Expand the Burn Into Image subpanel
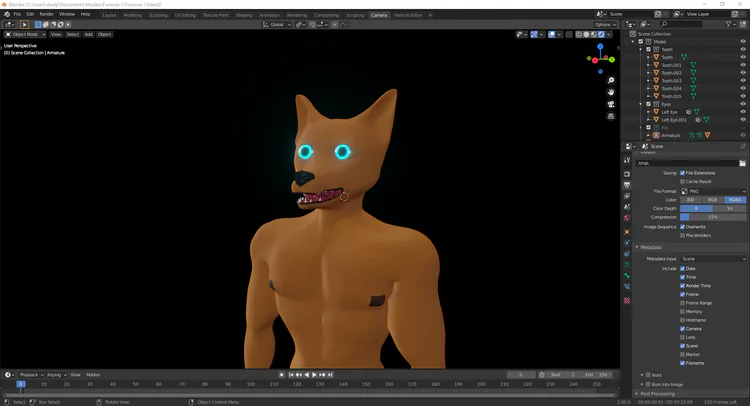Image resolution: width=750 pixels, height=406 pixels. pyautogui.click(x=642, y=384)
